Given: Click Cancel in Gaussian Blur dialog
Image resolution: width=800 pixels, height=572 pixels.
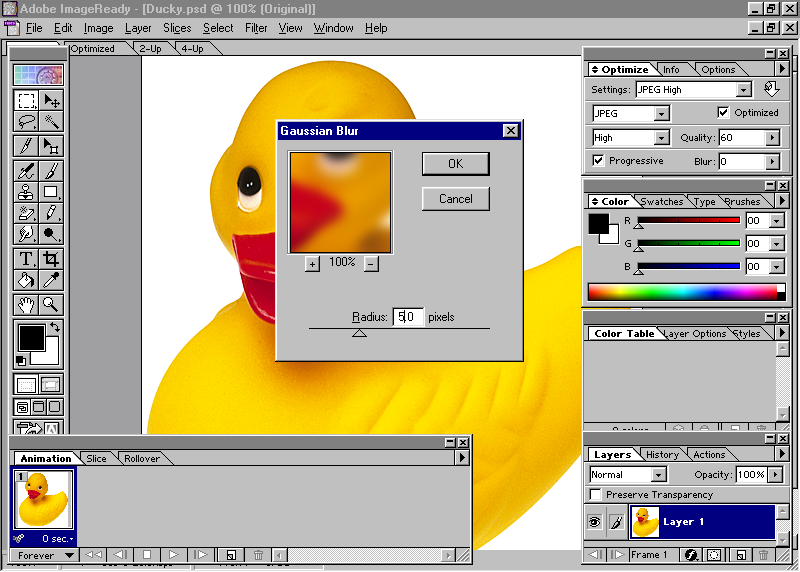Looking at the screenshot, I should 456,199.
